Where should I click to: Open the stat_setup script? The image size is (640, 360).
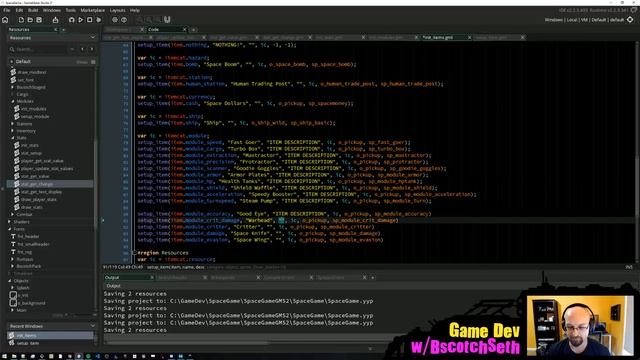click(31, 153)
